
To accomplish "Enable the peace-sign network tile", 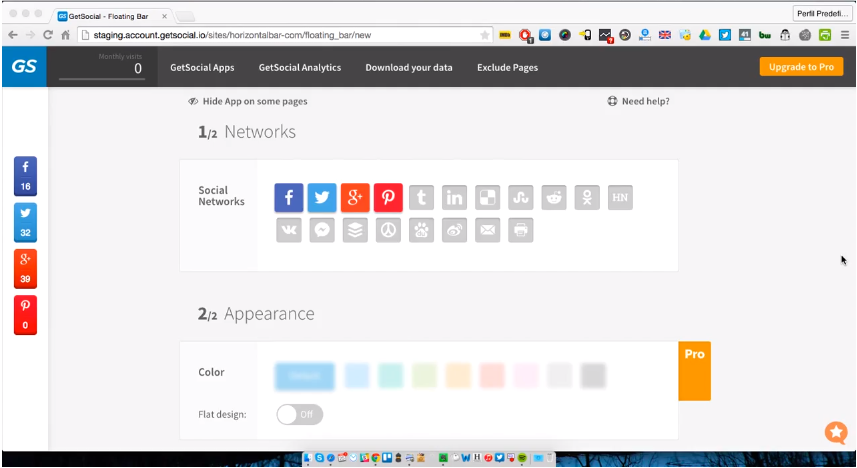I will [388, 230].
